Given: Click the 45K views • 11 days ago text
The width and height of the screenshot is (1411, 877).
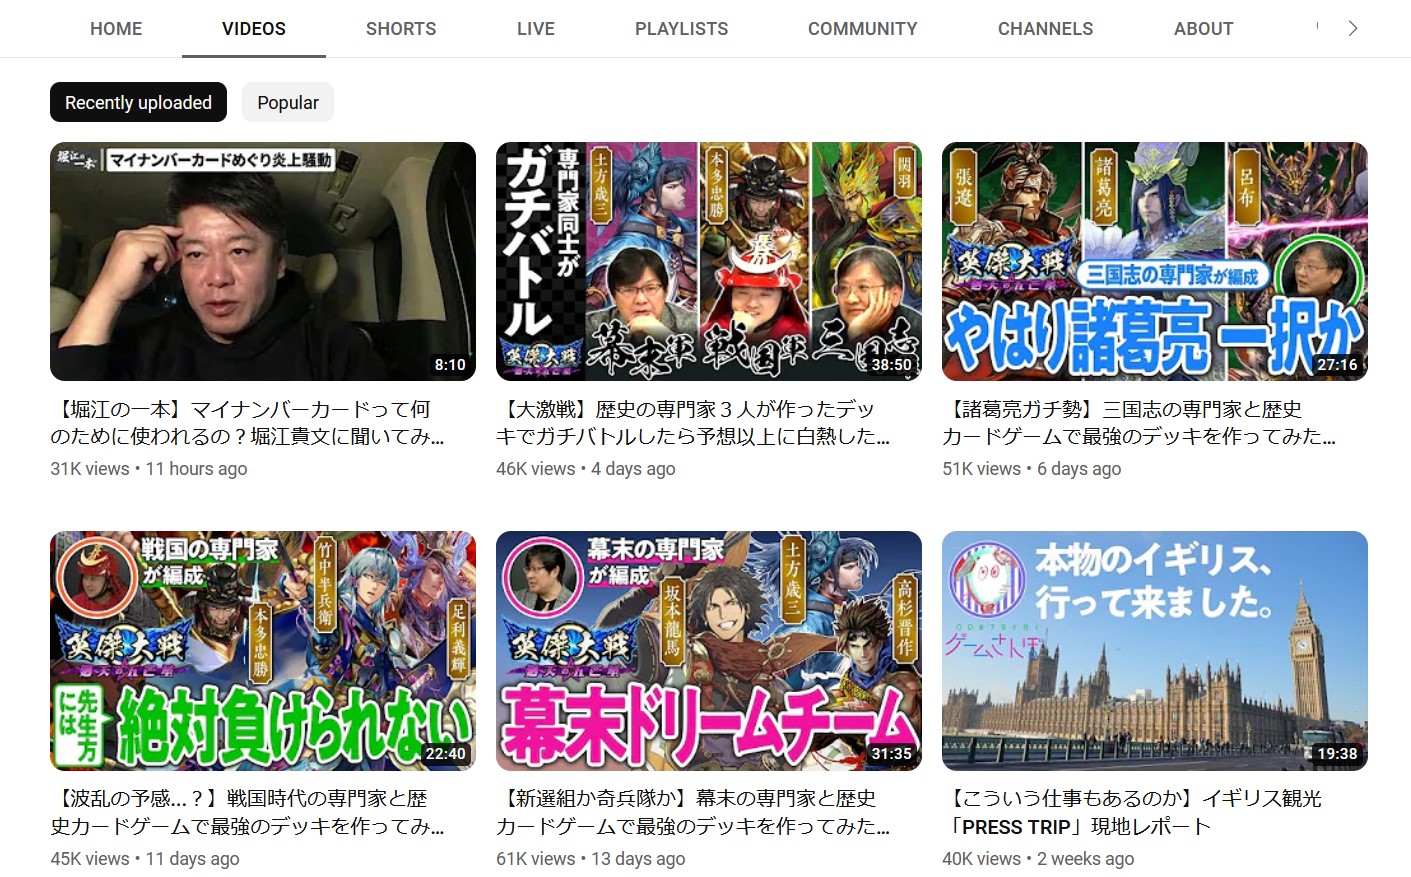Looking at the screenshot, I should point(145,859).
